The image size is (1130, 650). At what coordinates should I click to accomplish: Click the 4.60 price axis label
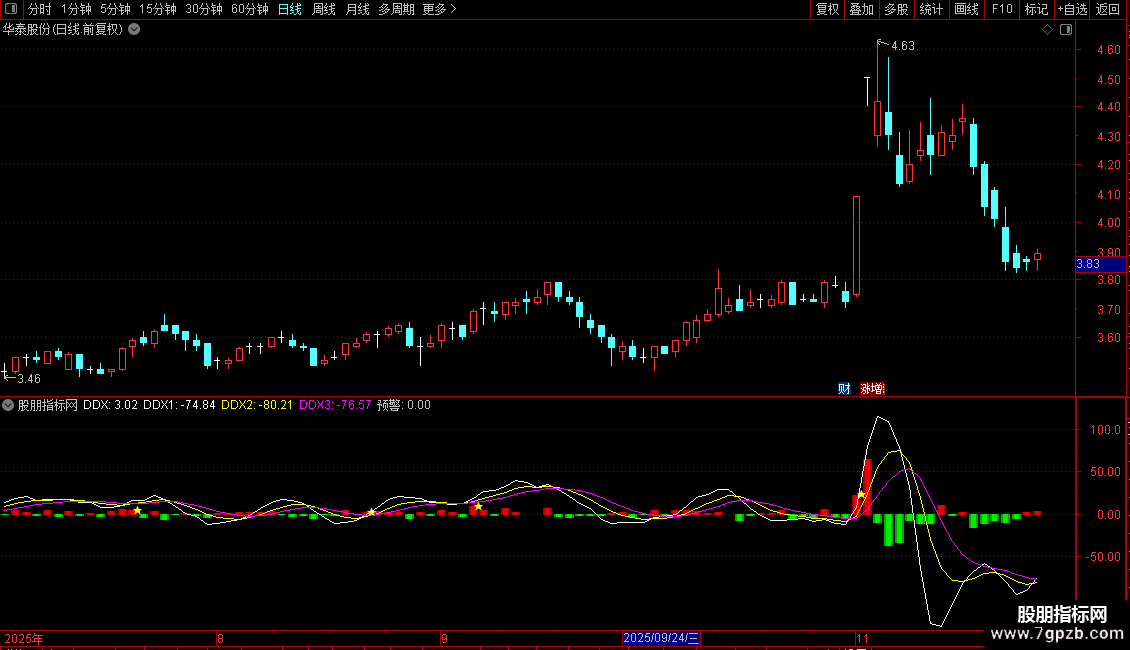1108,50
